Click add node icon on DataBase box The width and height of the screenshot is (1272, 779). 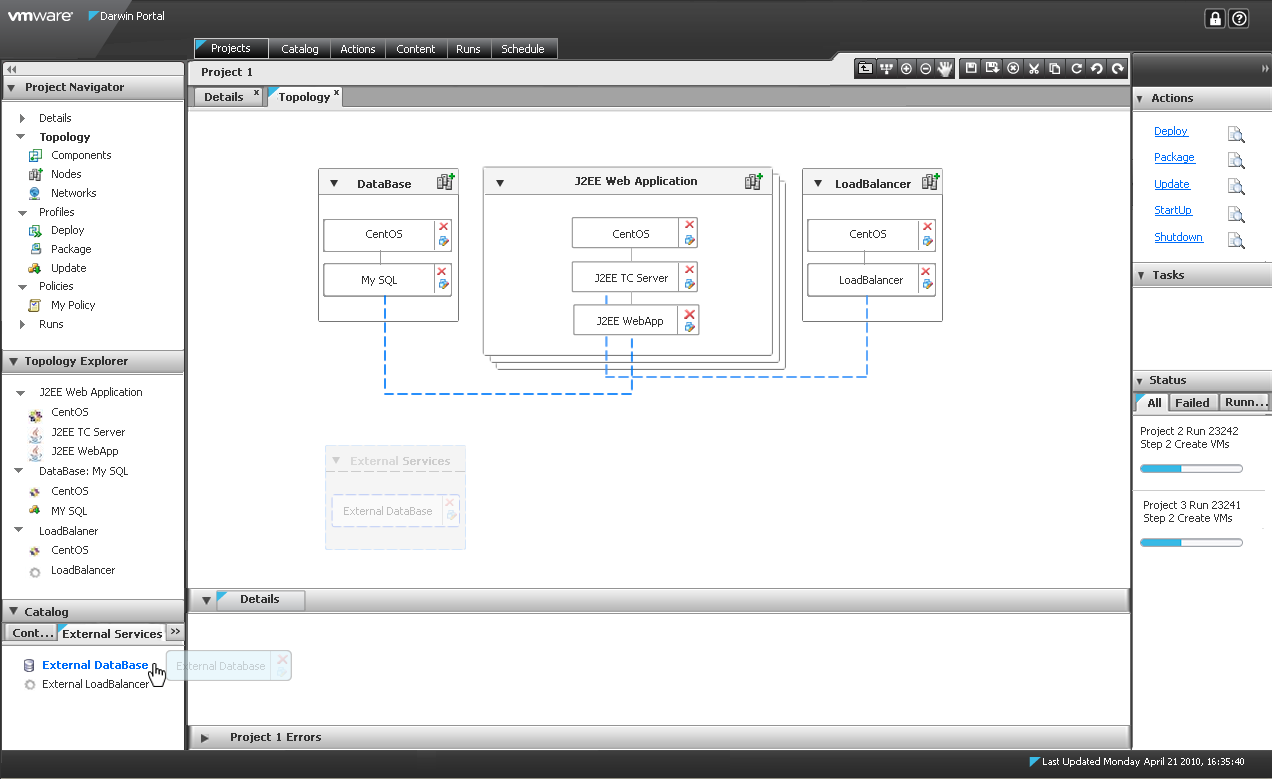pos(445,182)
